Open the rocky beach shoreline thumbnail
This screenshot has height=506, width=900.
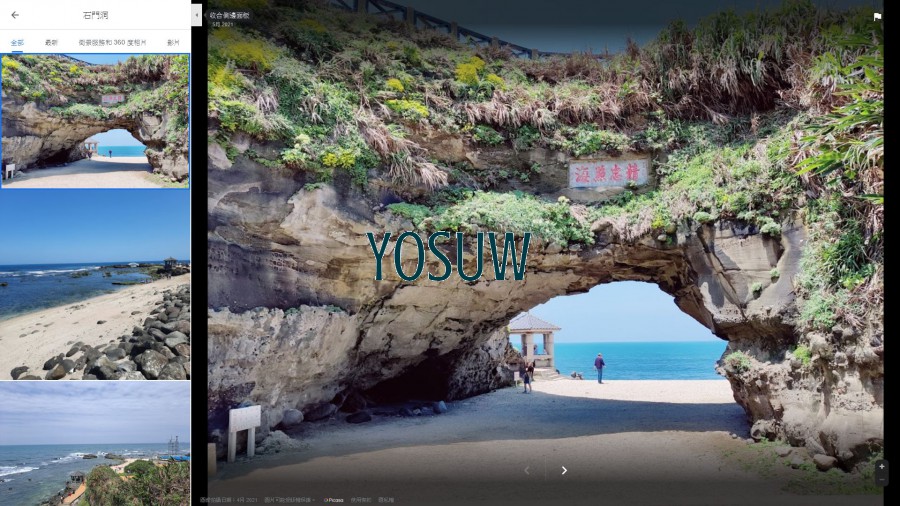[x=95, y=285]
